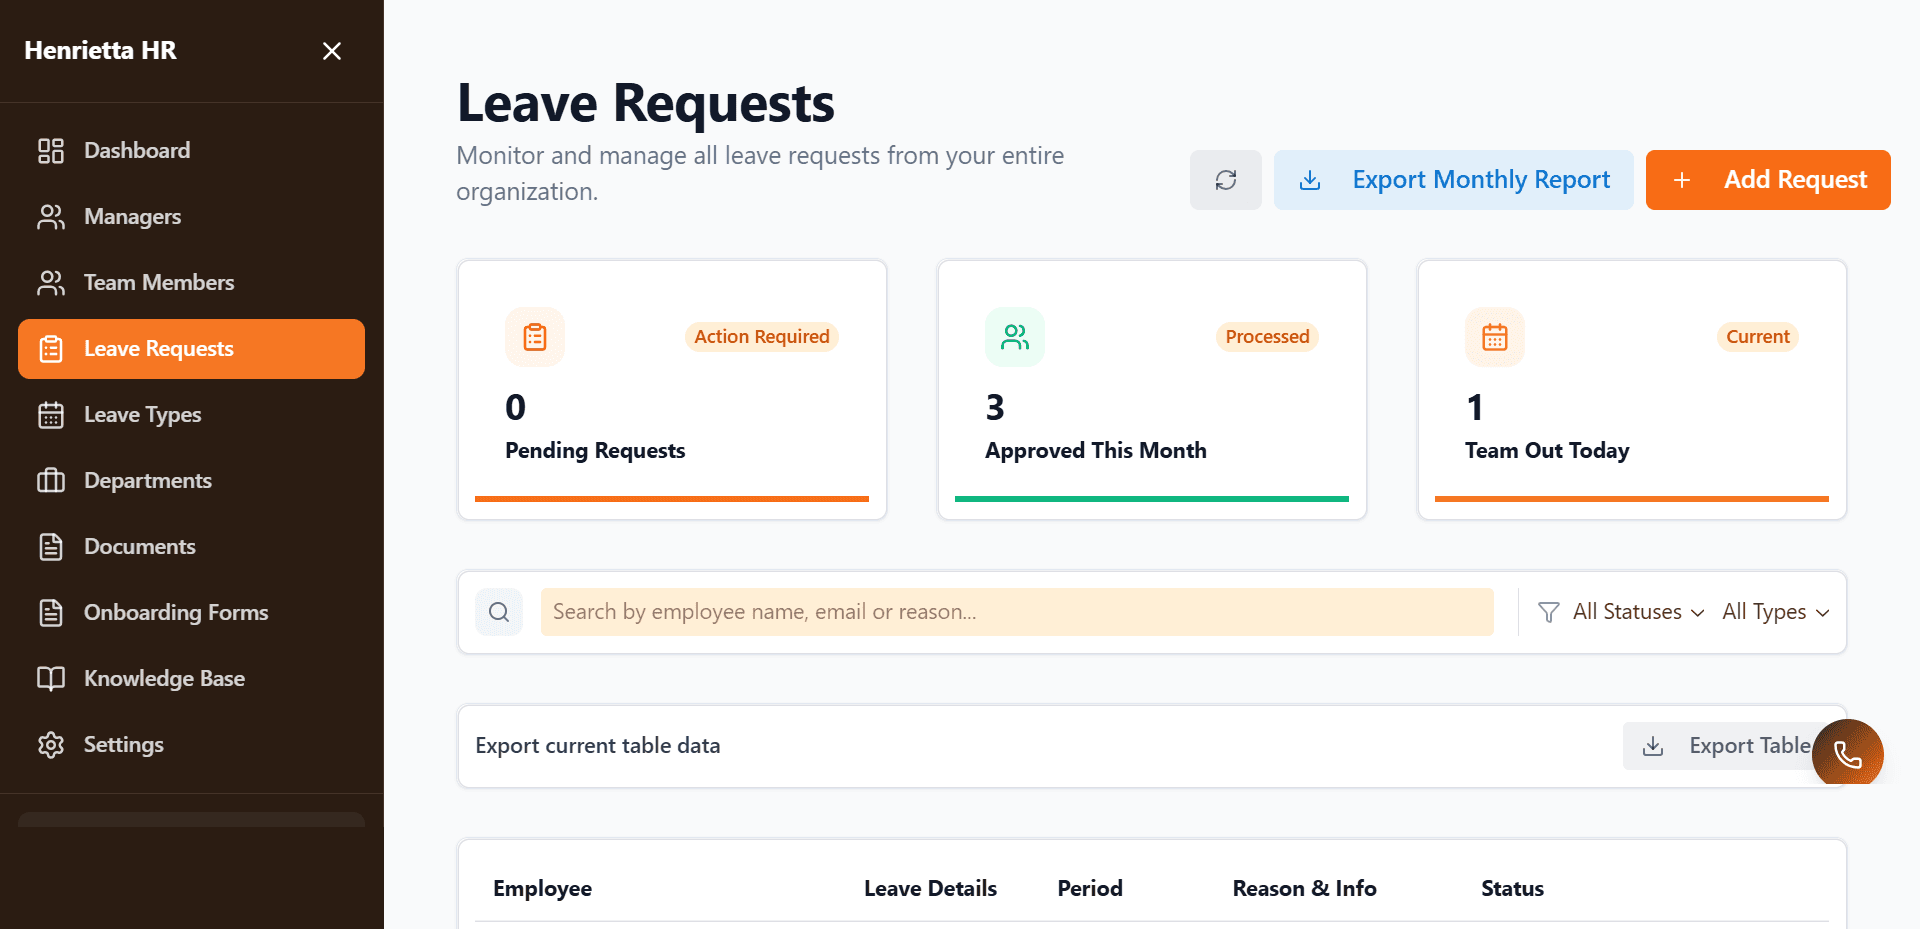Select the Documents file icon
Image resolution: width=1920 pixels, height=929 pixels.
point(51,546)
